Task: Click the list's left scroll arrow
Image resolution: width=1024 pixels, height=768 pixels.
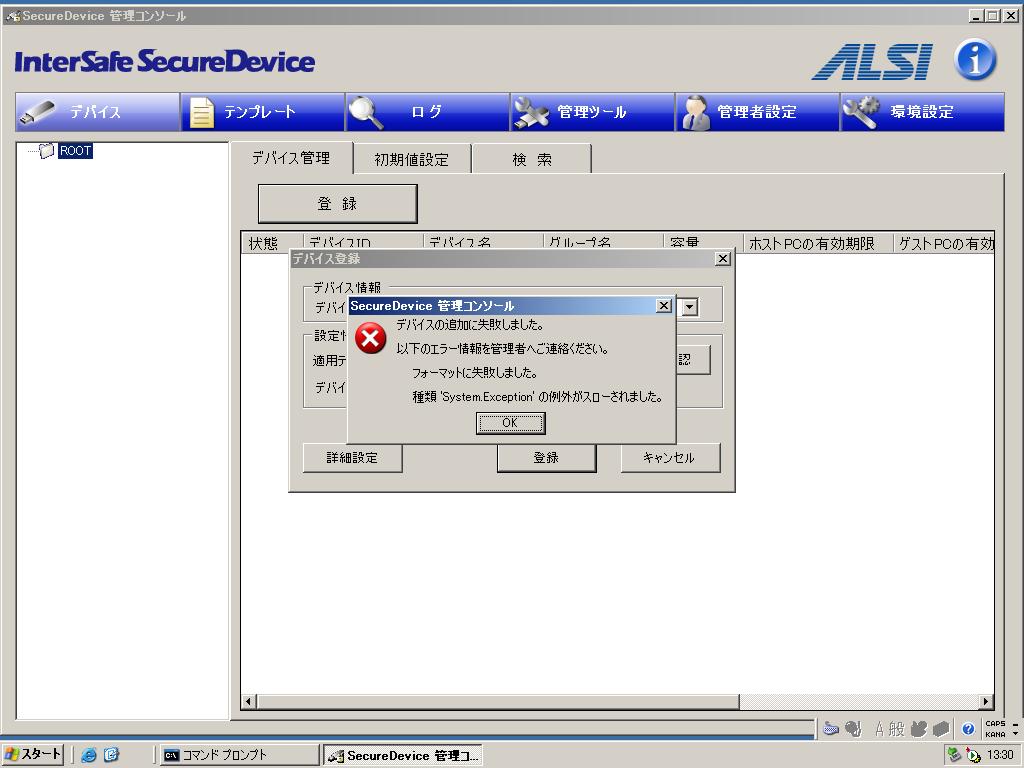Action: (x=248, y=702)
